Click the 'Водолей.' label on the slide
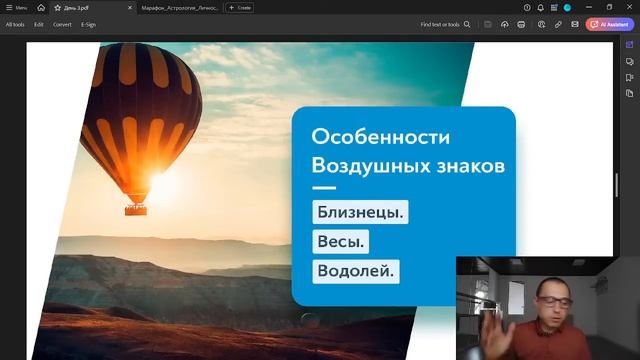Viewport: 640px width, 360px height. pos(356,271)
